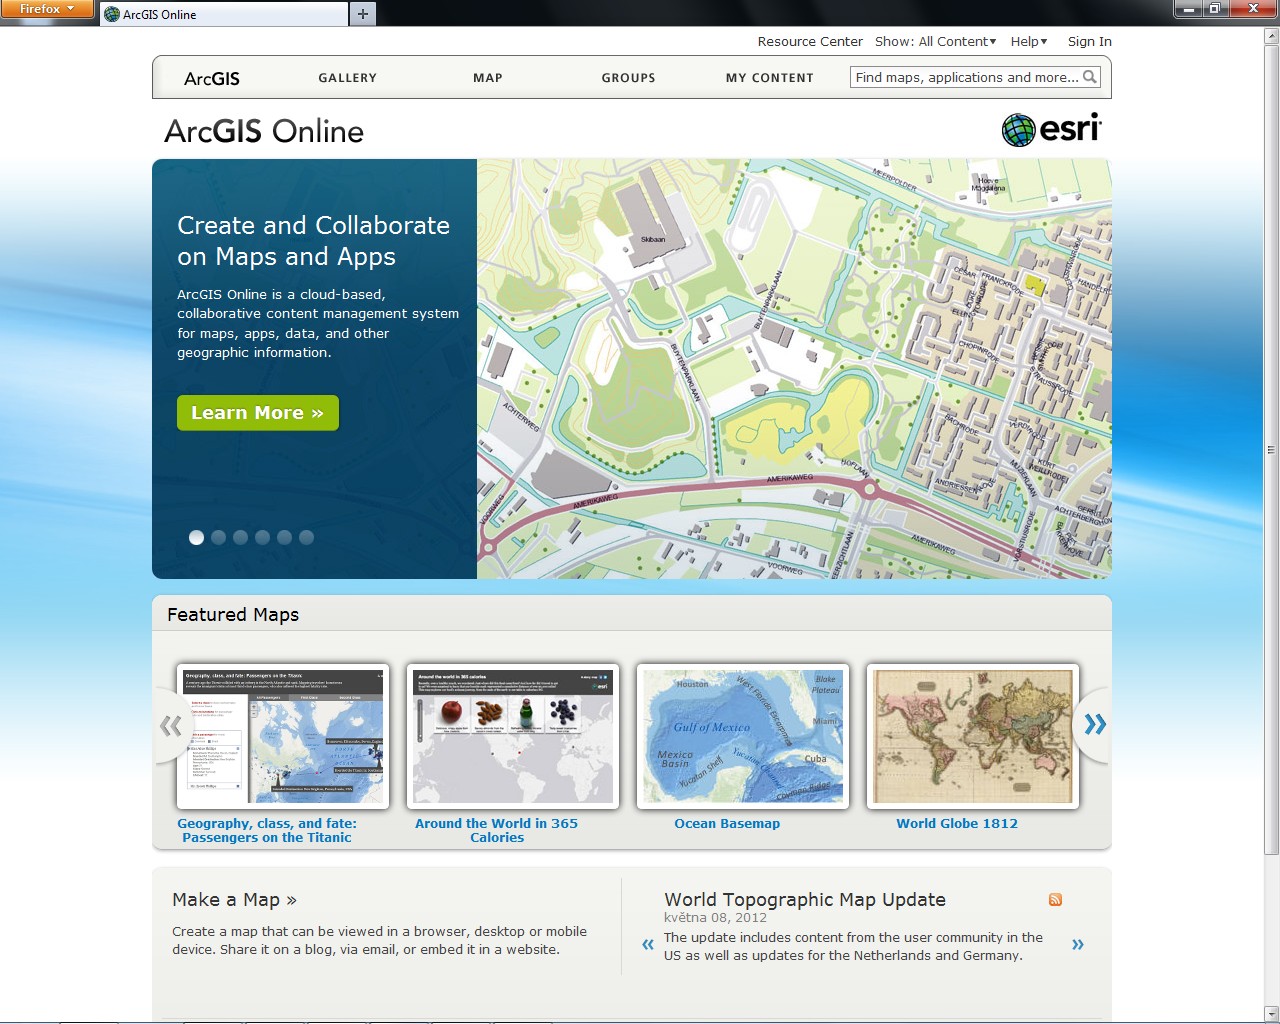Click the Esri globe logo
The height and width of the screenshot is (1024, 1280).
pos(1018,130)
